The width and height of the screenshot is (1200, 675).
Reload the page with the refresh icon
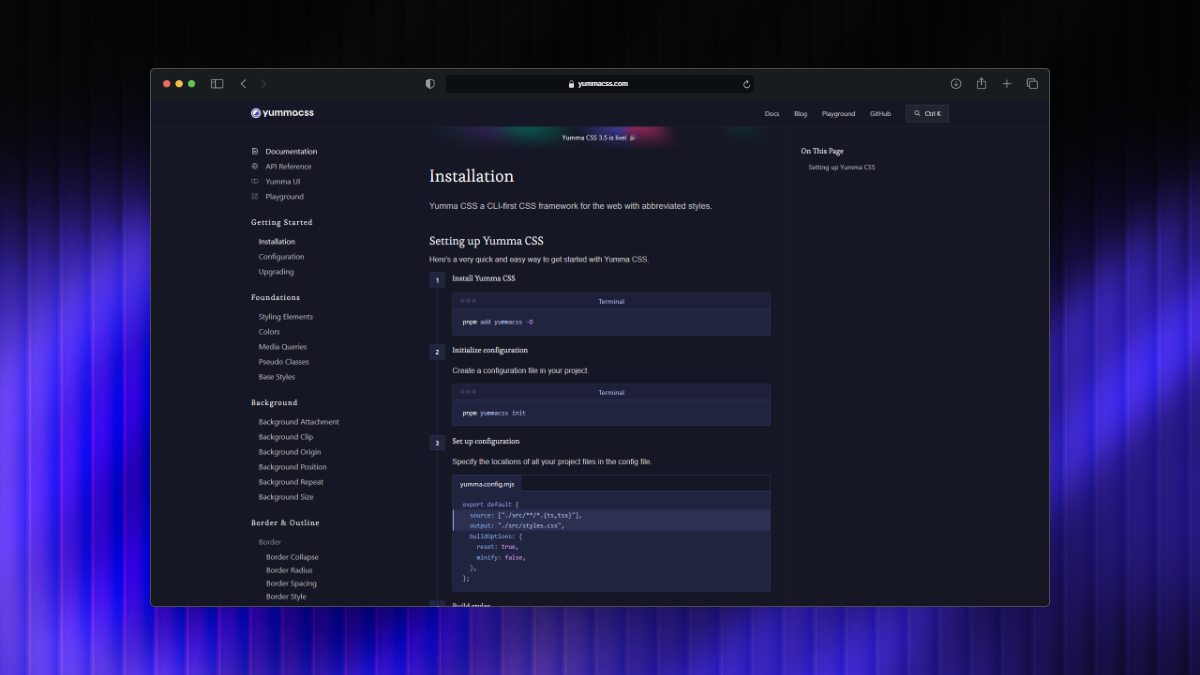coord(746,84)
